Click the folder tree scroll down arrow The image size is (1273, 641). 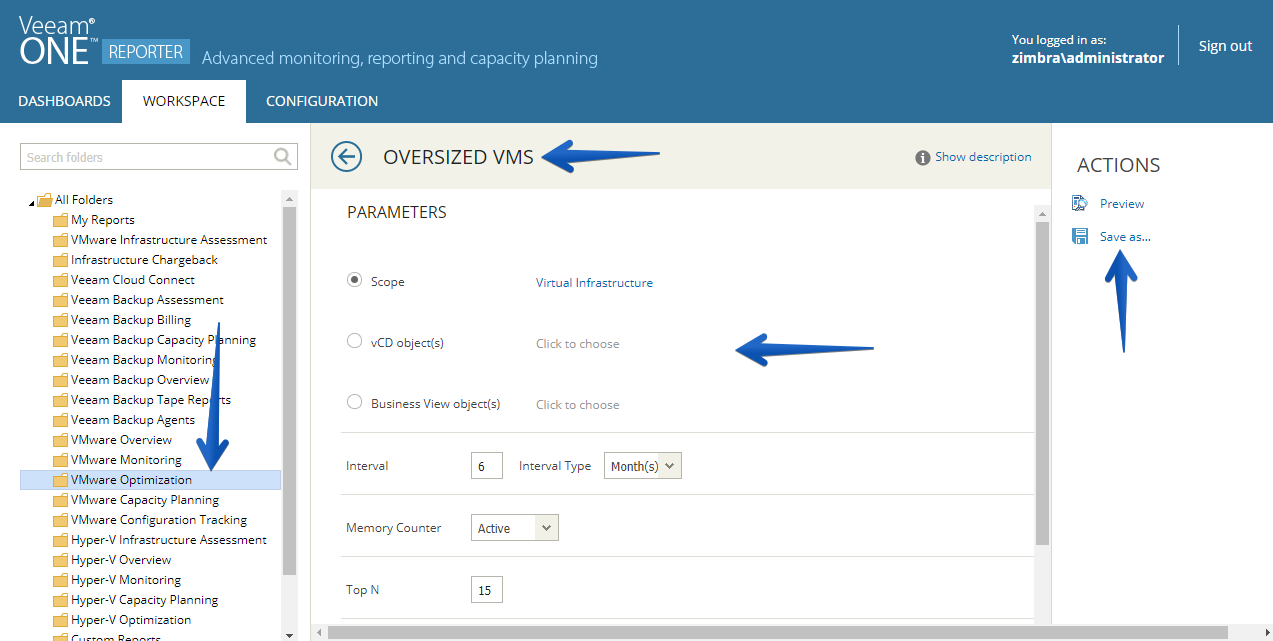[290, 634]
